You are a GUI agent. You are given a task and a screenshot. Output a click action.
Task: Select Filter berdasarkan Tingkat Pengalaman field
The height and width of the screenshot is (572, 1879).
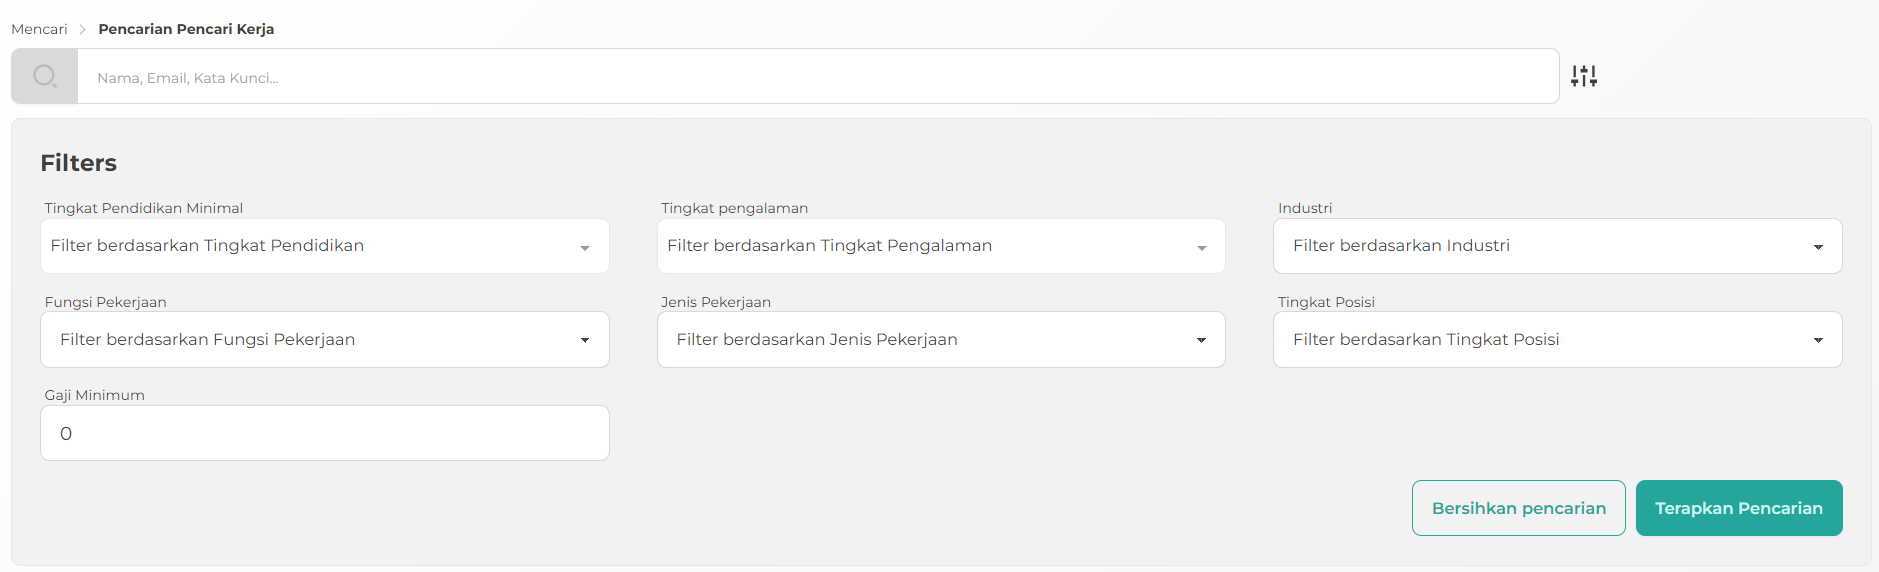click(x=941, y=246)
